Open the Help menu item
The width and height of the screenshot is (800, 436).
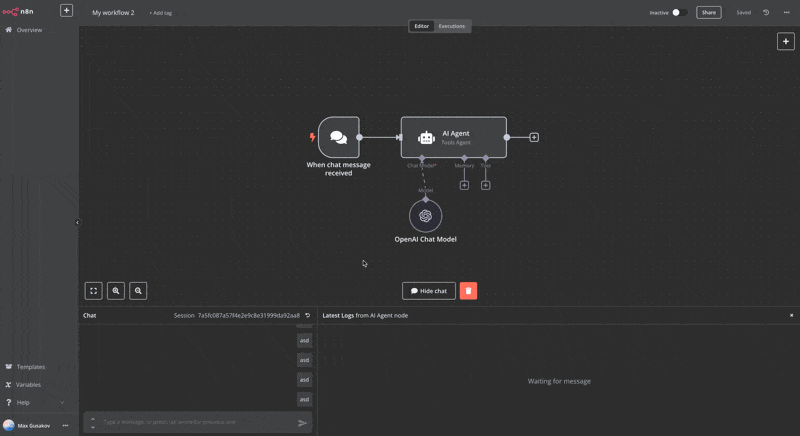pos(23,402)
